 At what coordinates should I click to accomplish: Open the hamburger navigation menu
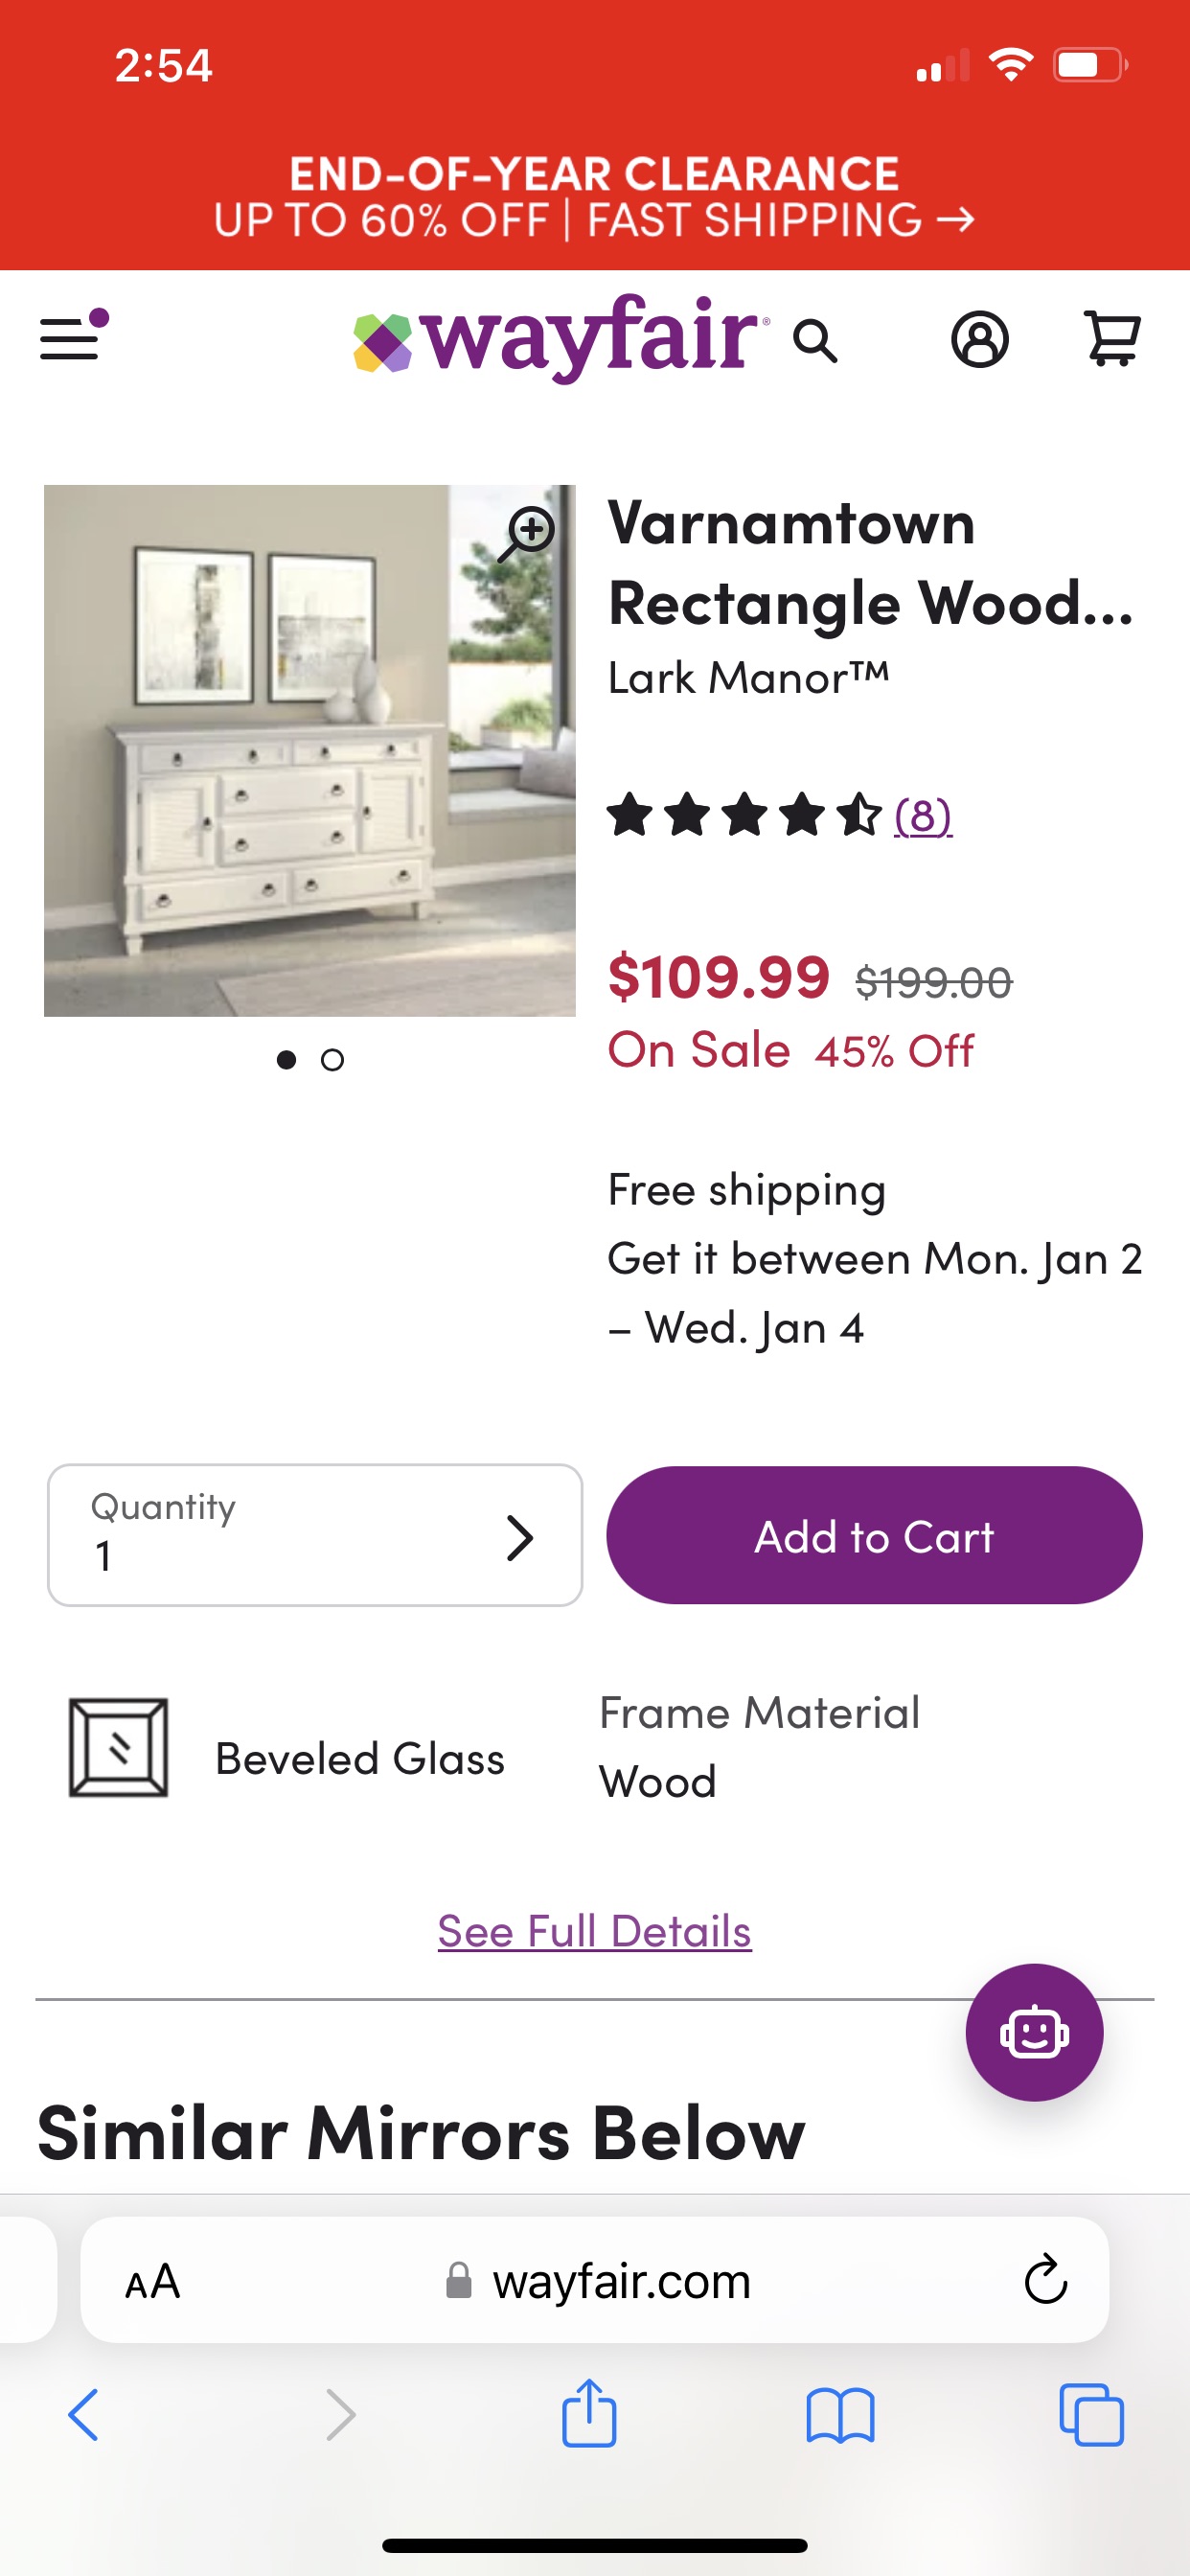click(x=72, y=338)
